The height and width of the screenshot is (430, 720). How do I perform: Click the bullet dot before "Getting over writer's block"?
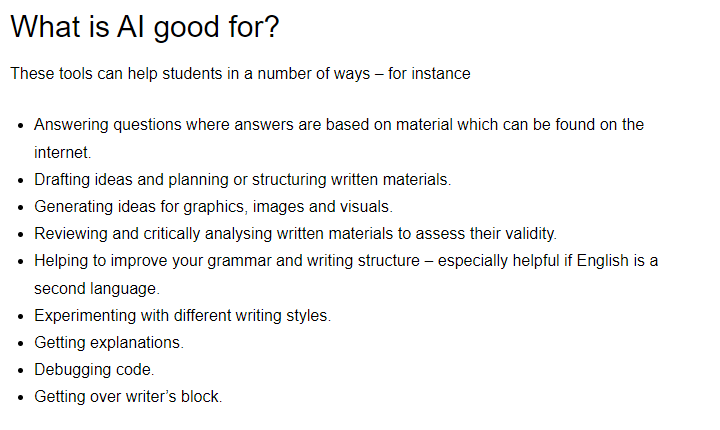click(21, 397)
